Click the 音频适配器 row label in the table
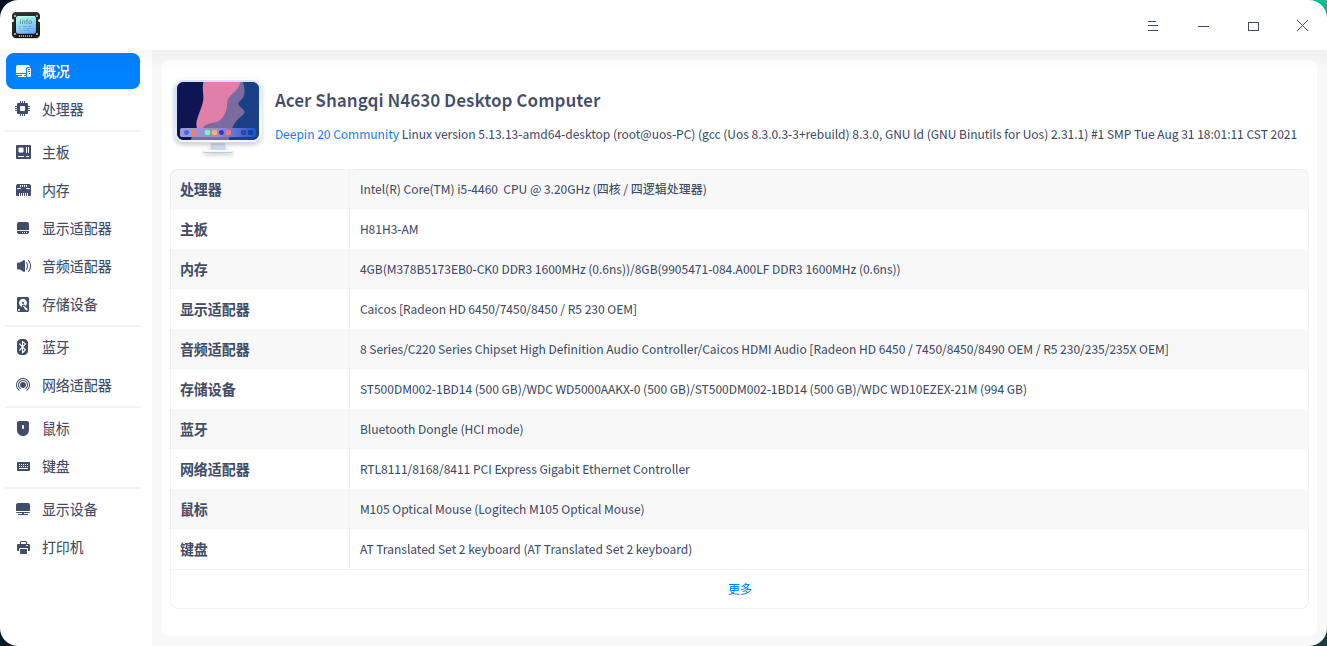 click(215, 349)
